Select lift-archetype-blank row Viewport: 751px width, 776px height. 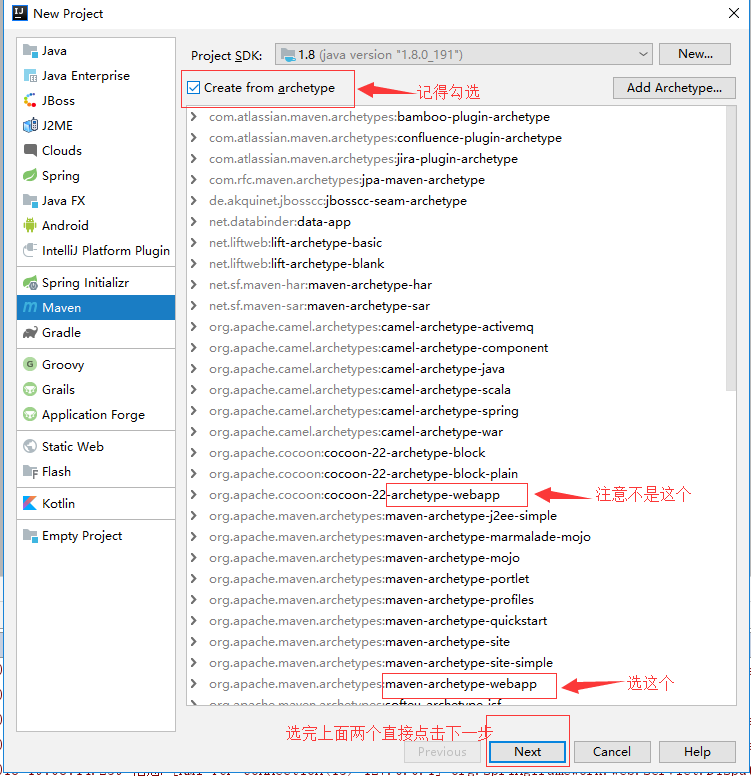point(456,264)
